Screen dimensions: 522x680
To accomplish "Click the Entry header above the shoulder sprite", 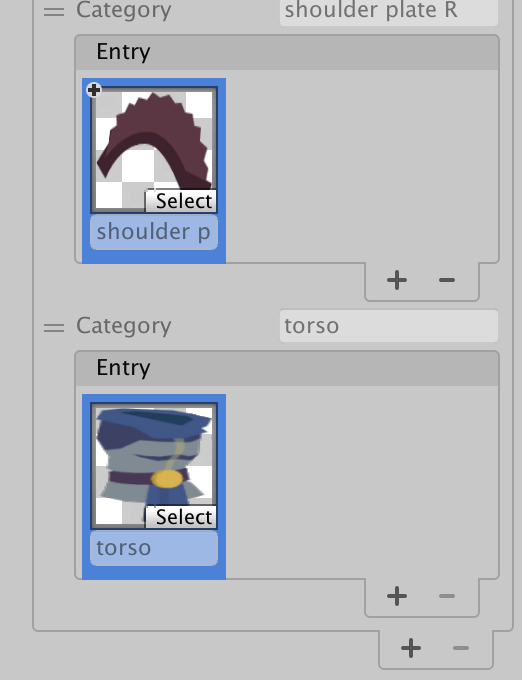I will point(287,52).
